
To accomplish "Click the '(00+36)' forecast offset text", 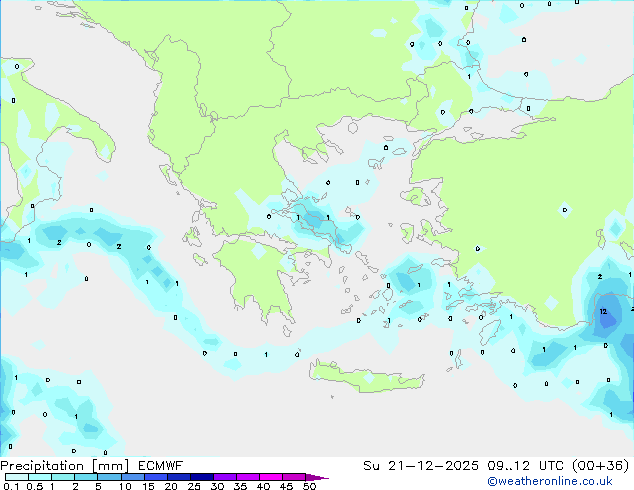I will coord(601,466).
